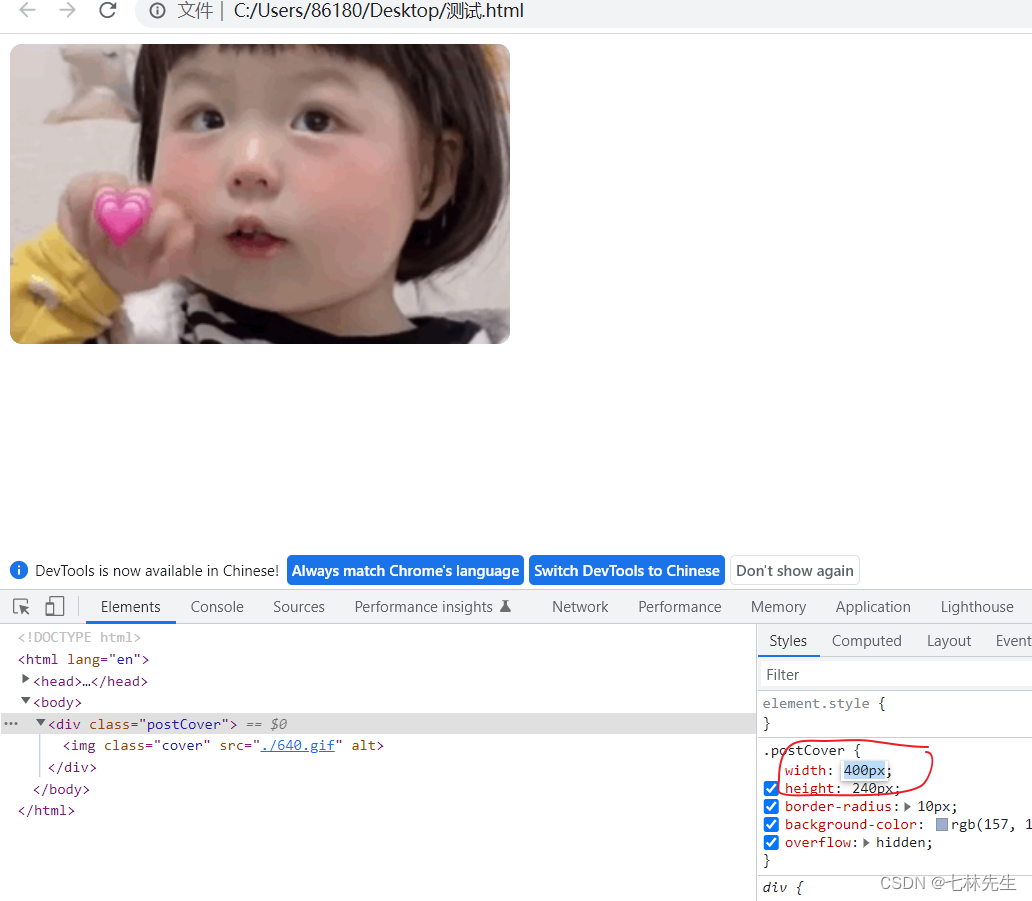Uncheck the height property checkbox

771,788
